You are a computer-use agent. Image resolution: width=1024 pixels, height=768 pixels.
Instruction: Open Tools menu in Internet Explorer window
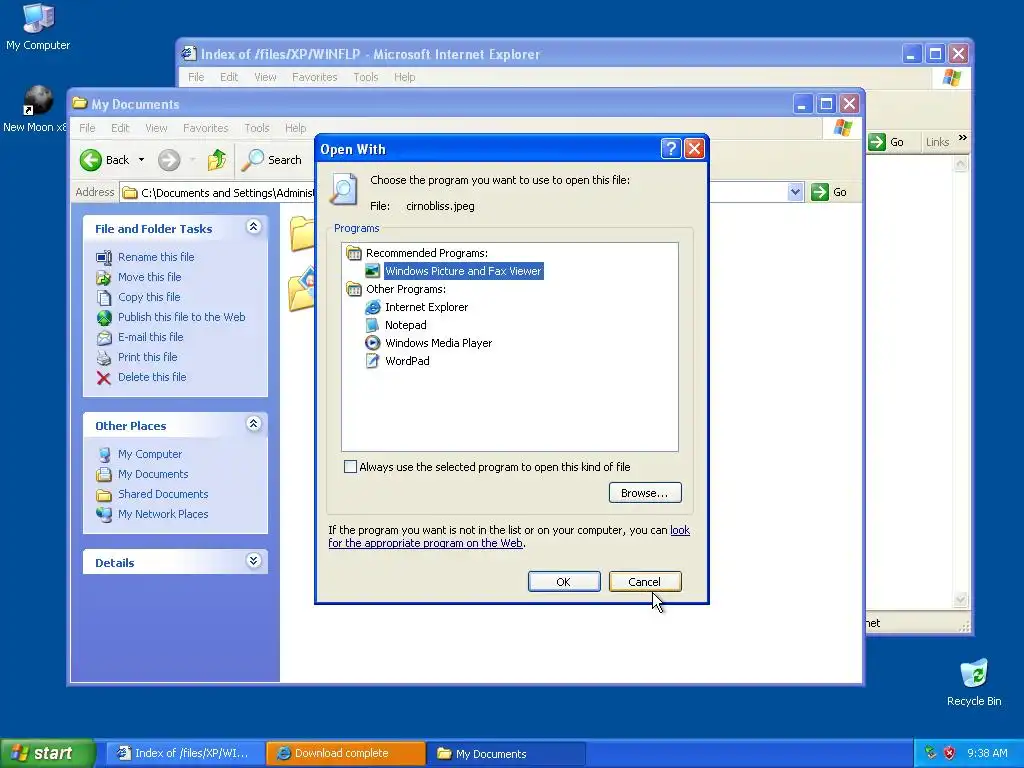pyautogui.click(x=366, y=77)
